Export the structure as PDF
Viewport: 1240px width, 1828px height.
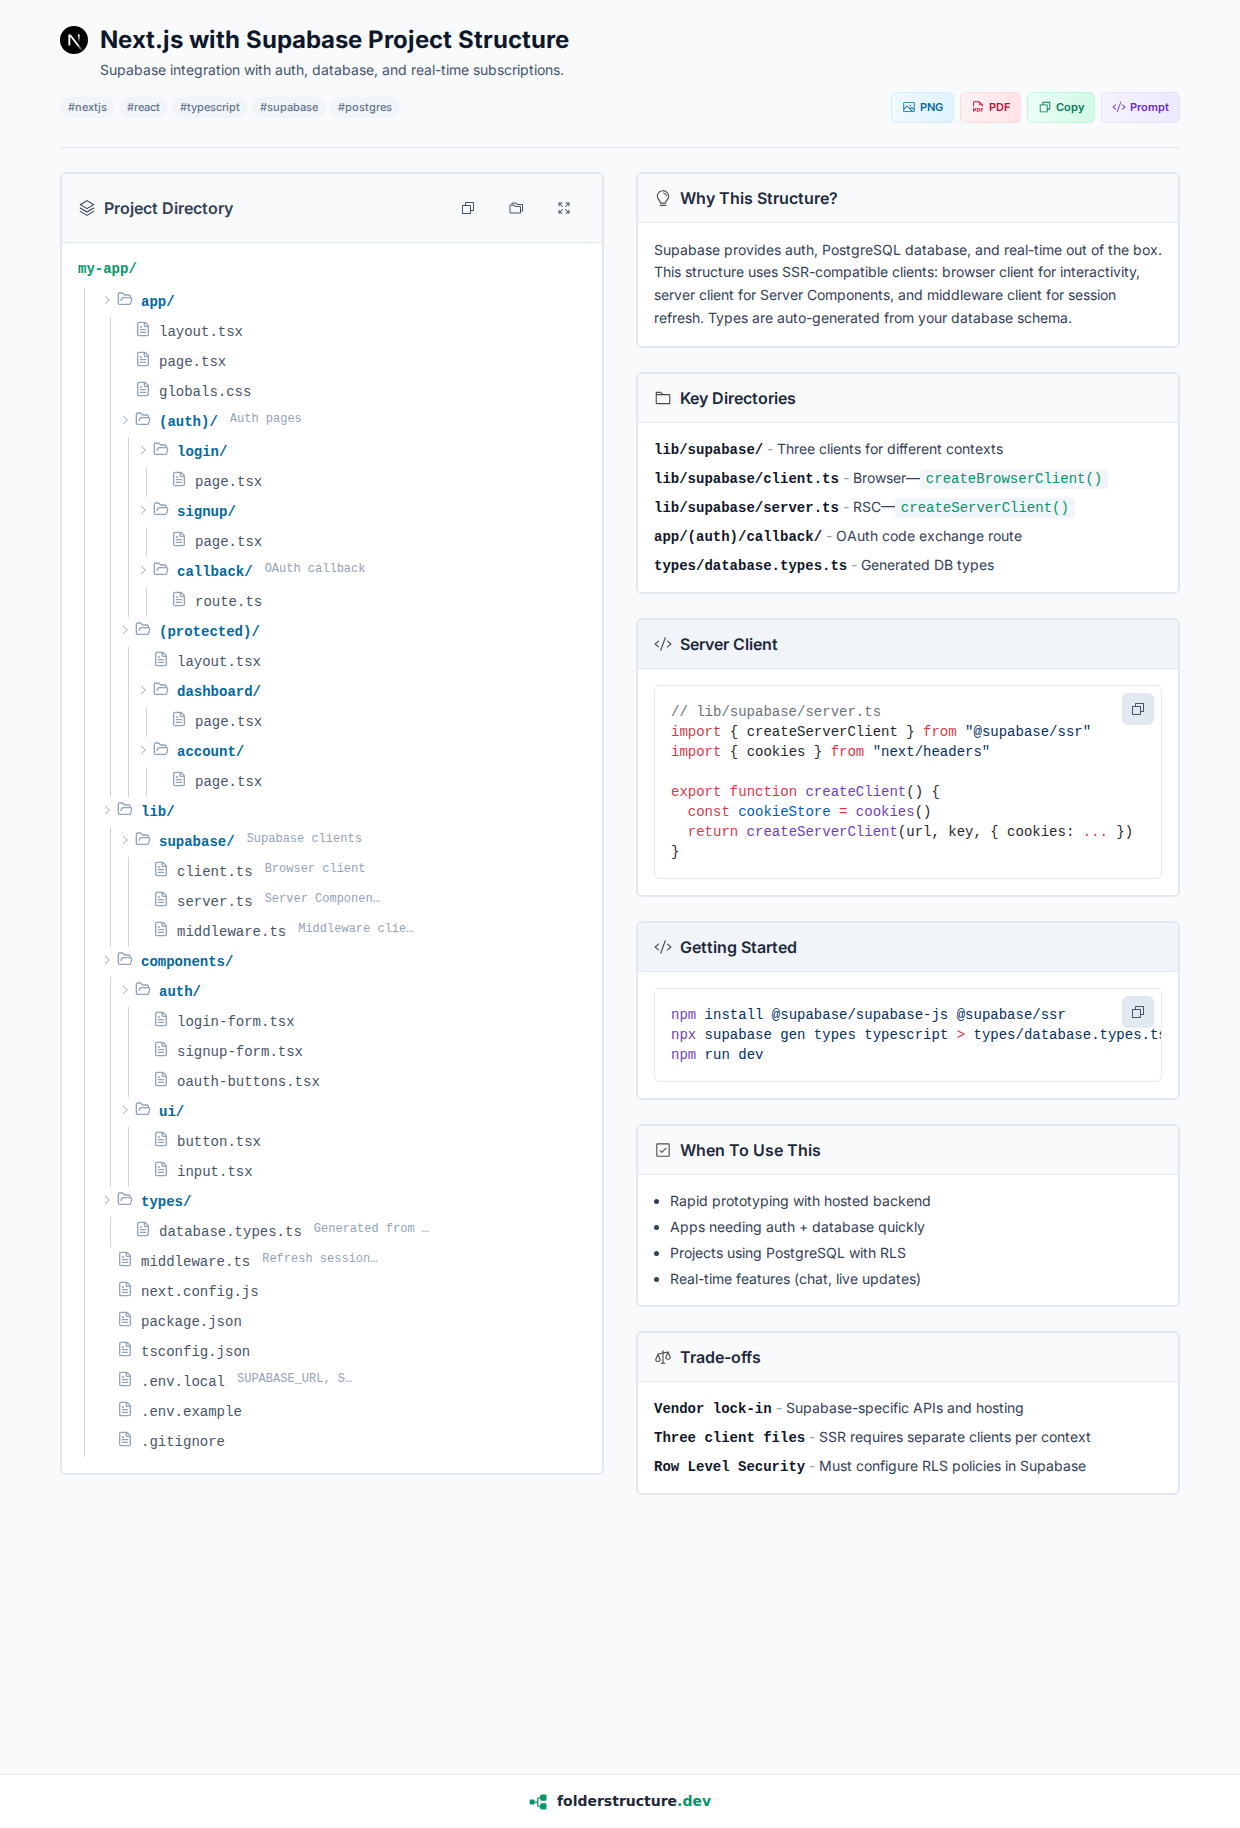pos(990,107)
